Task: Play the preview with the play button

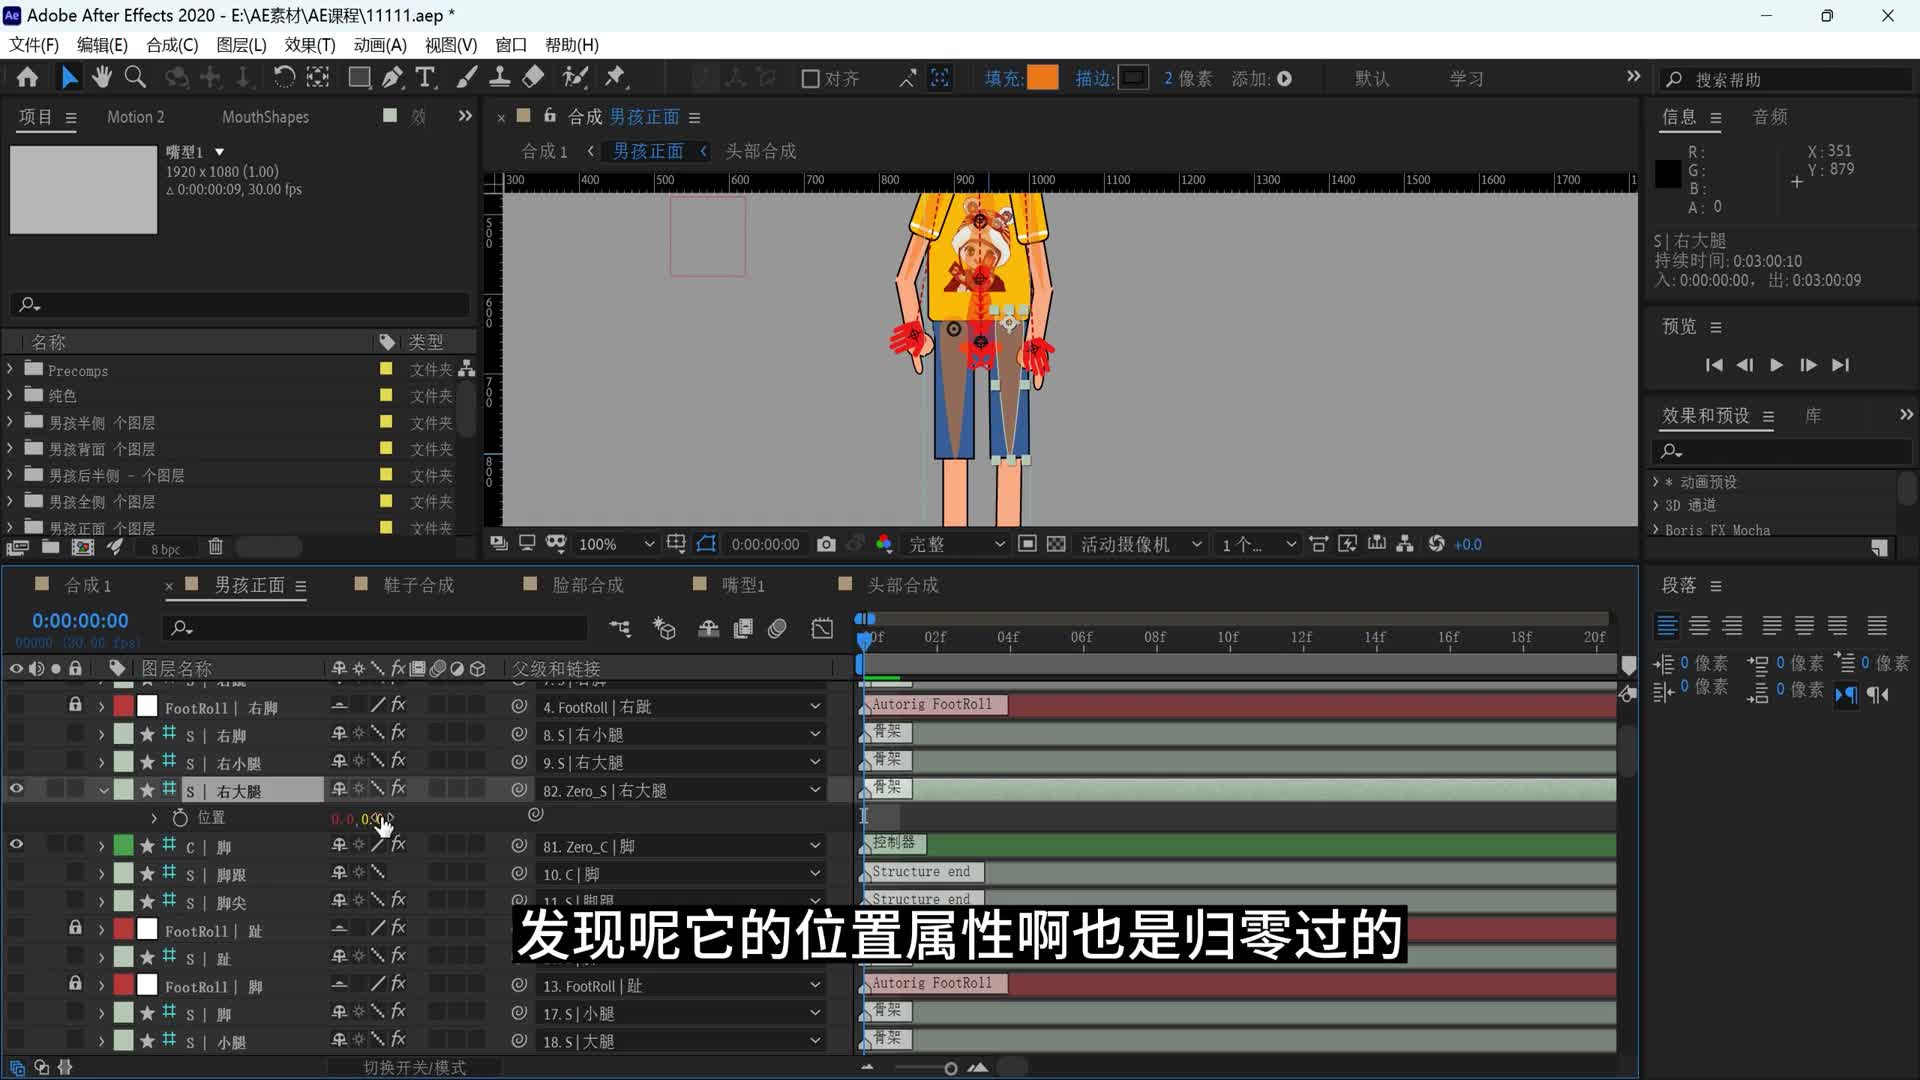Action: tap(1776, 365)
